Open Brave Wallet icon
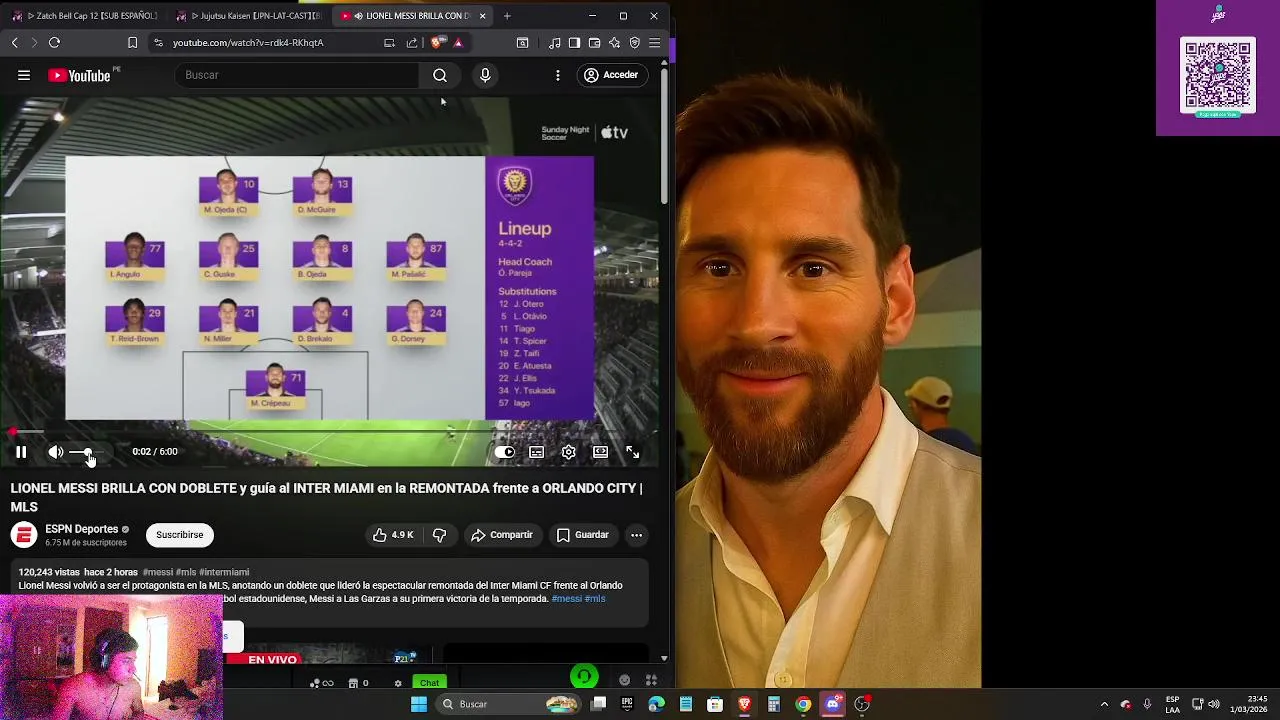The image size is (1280, 720). click(594, 43)
